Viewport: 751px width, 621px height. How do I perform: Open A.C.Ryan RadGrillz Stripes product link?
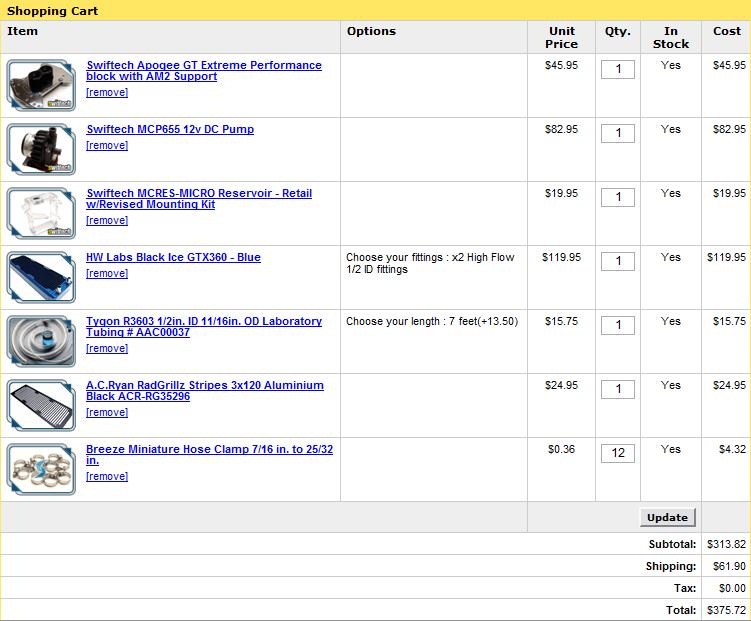205,391
